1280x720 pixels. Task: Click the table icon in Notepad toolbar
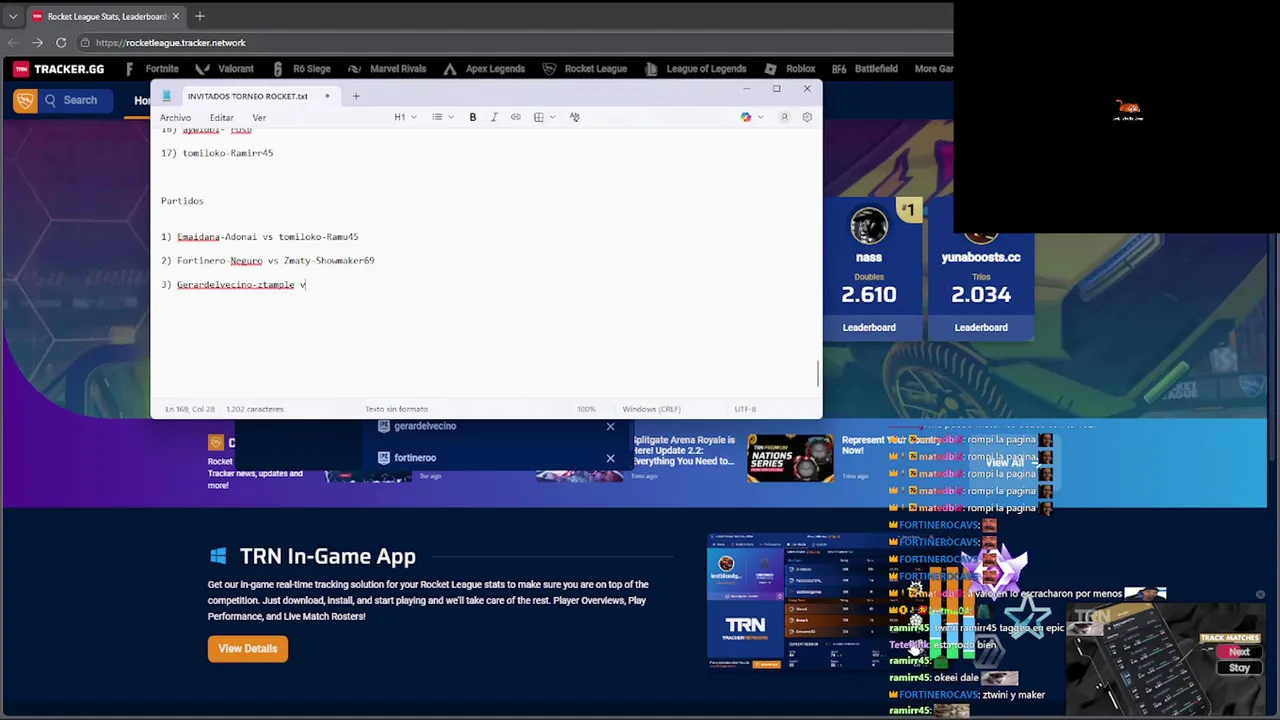(538, 117)
